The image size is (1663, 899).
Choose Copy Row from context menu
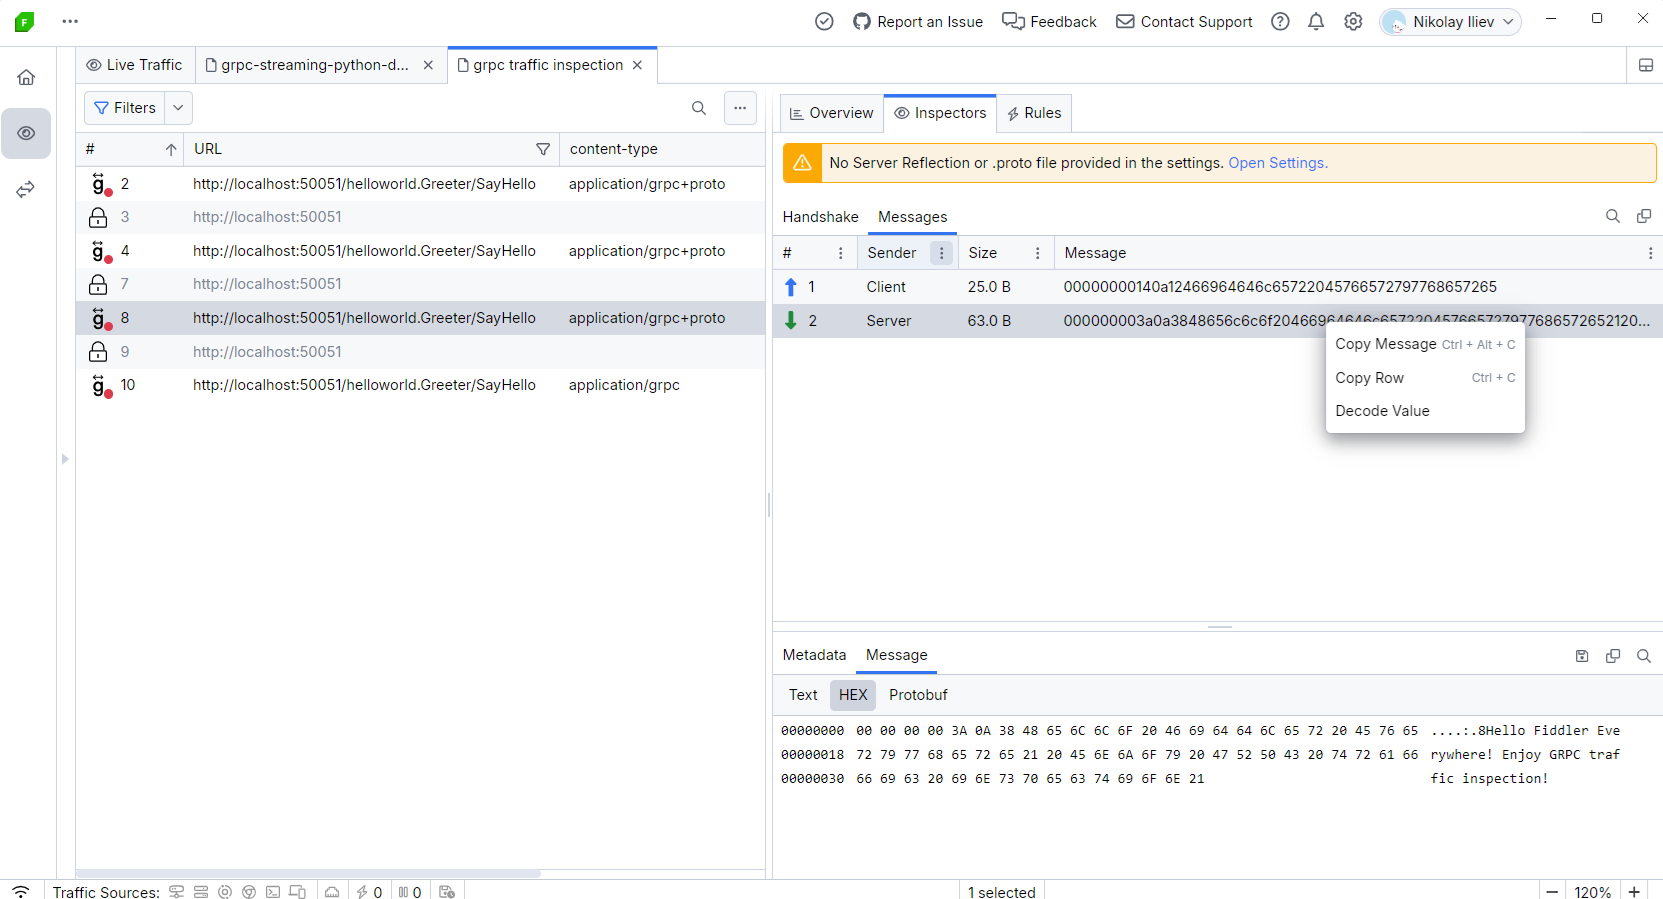pyautogui.click(x=1425, y=378)
